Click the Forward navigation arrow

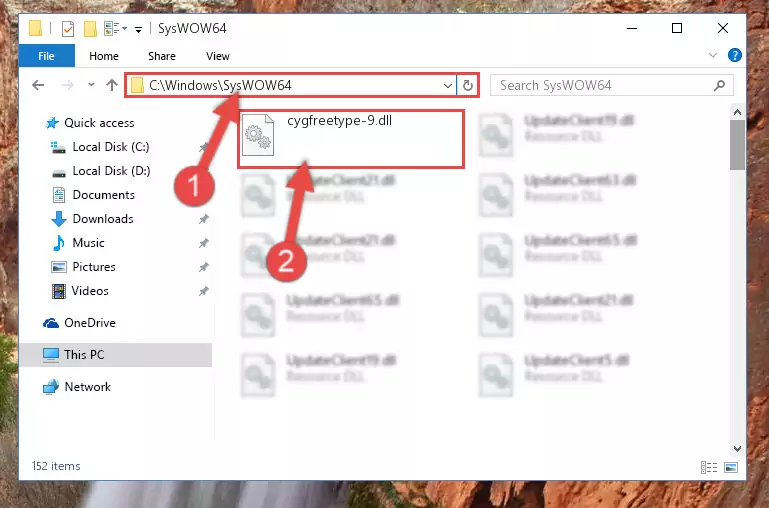tap(67, 85)
